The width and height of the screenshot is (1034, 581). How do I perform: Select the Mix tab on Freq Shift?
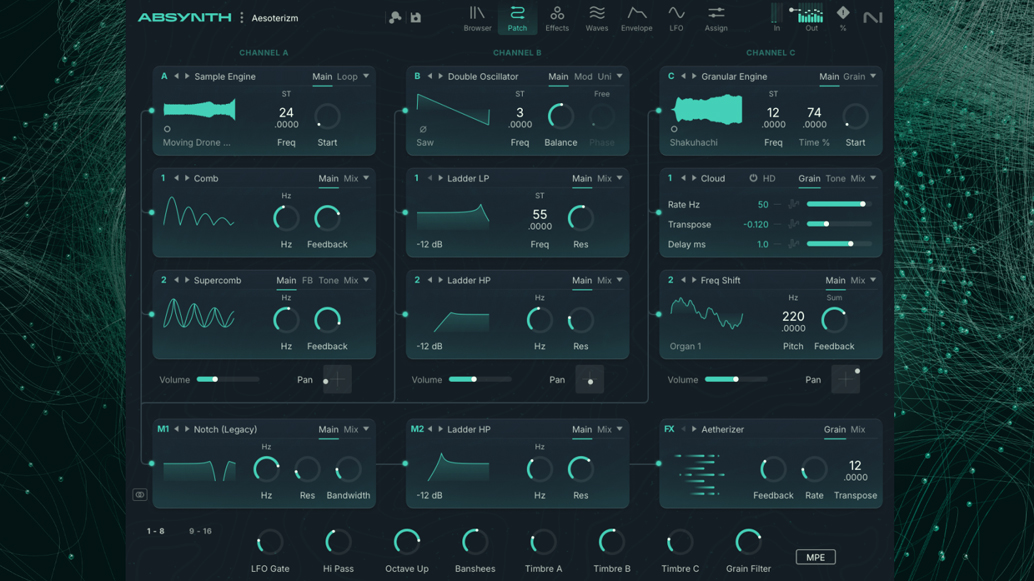858,280
